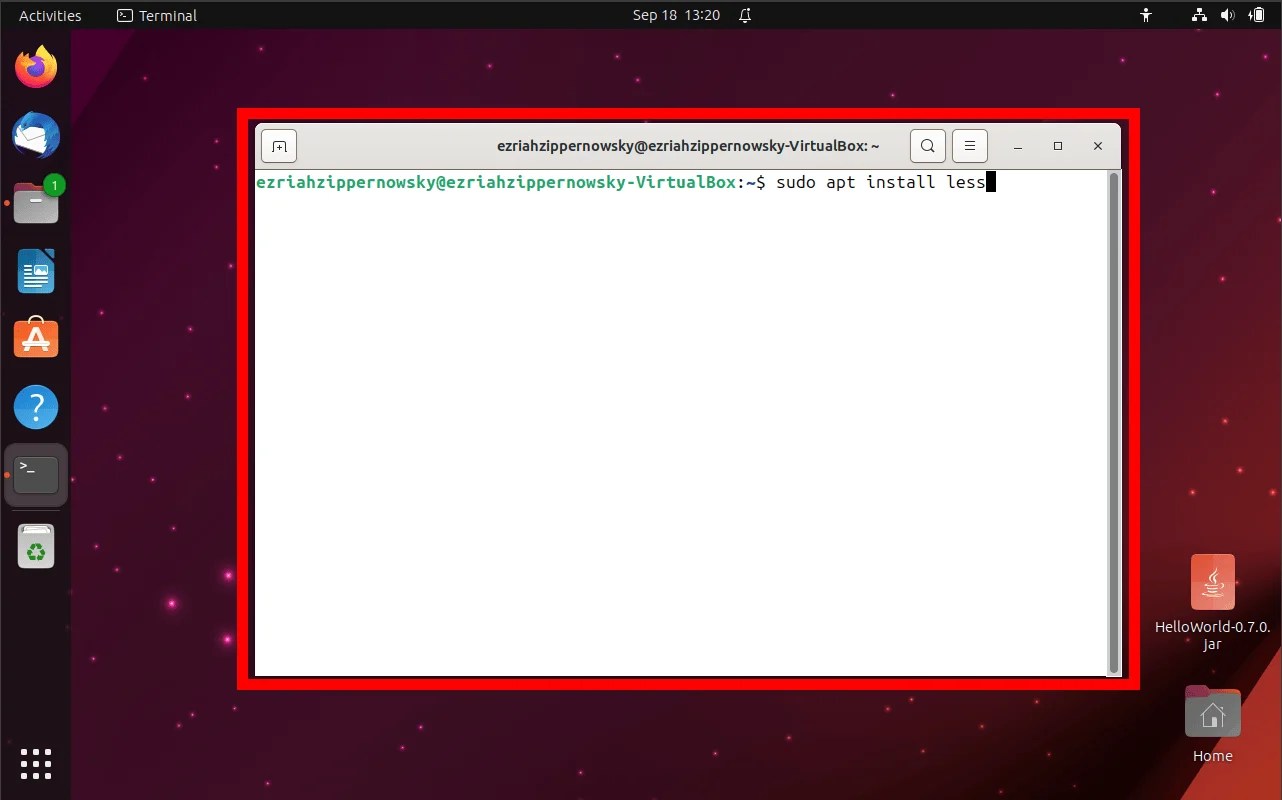
Task: Click the volume indicator icon
Action: pyautogui.click(x=1228, y=15)
